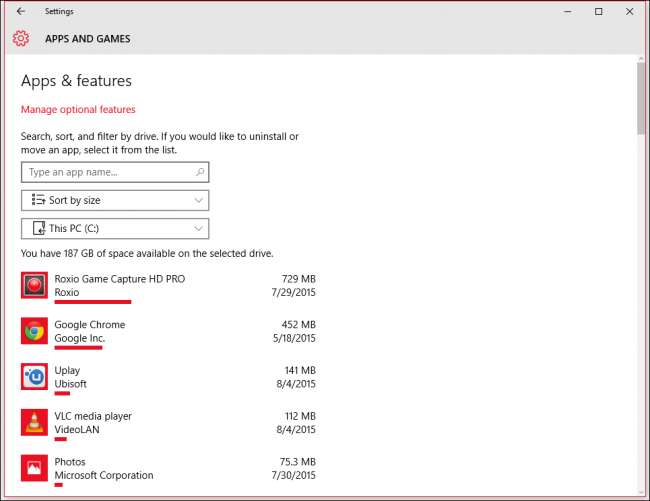Minimize the Settings window
Screen dimensions: 650x501
pyautogui.click(x=568, y=12)
